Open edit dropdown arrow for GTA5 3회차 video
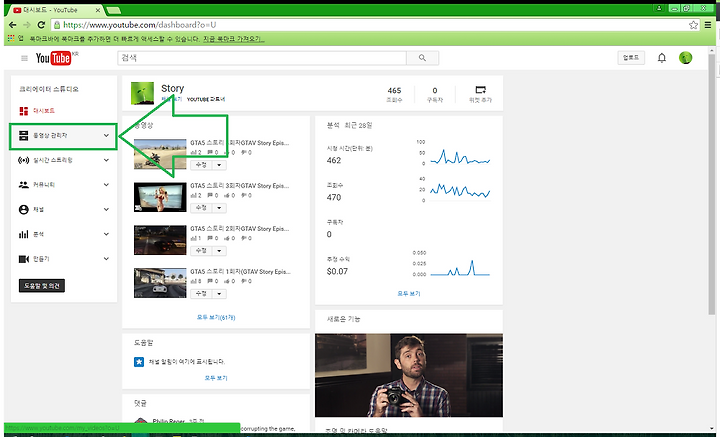720x437 pixels. point(219,208)
